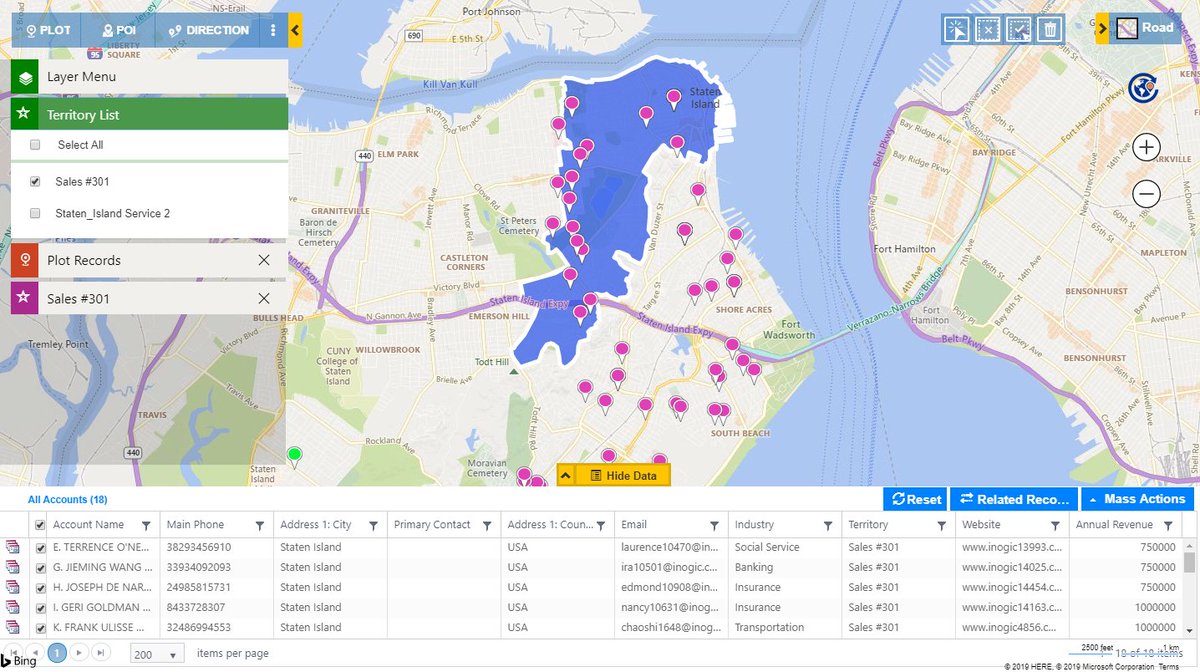Click the clear selection area tool
This screenshot has height=672, width=1200.
[x=987, y=29]
